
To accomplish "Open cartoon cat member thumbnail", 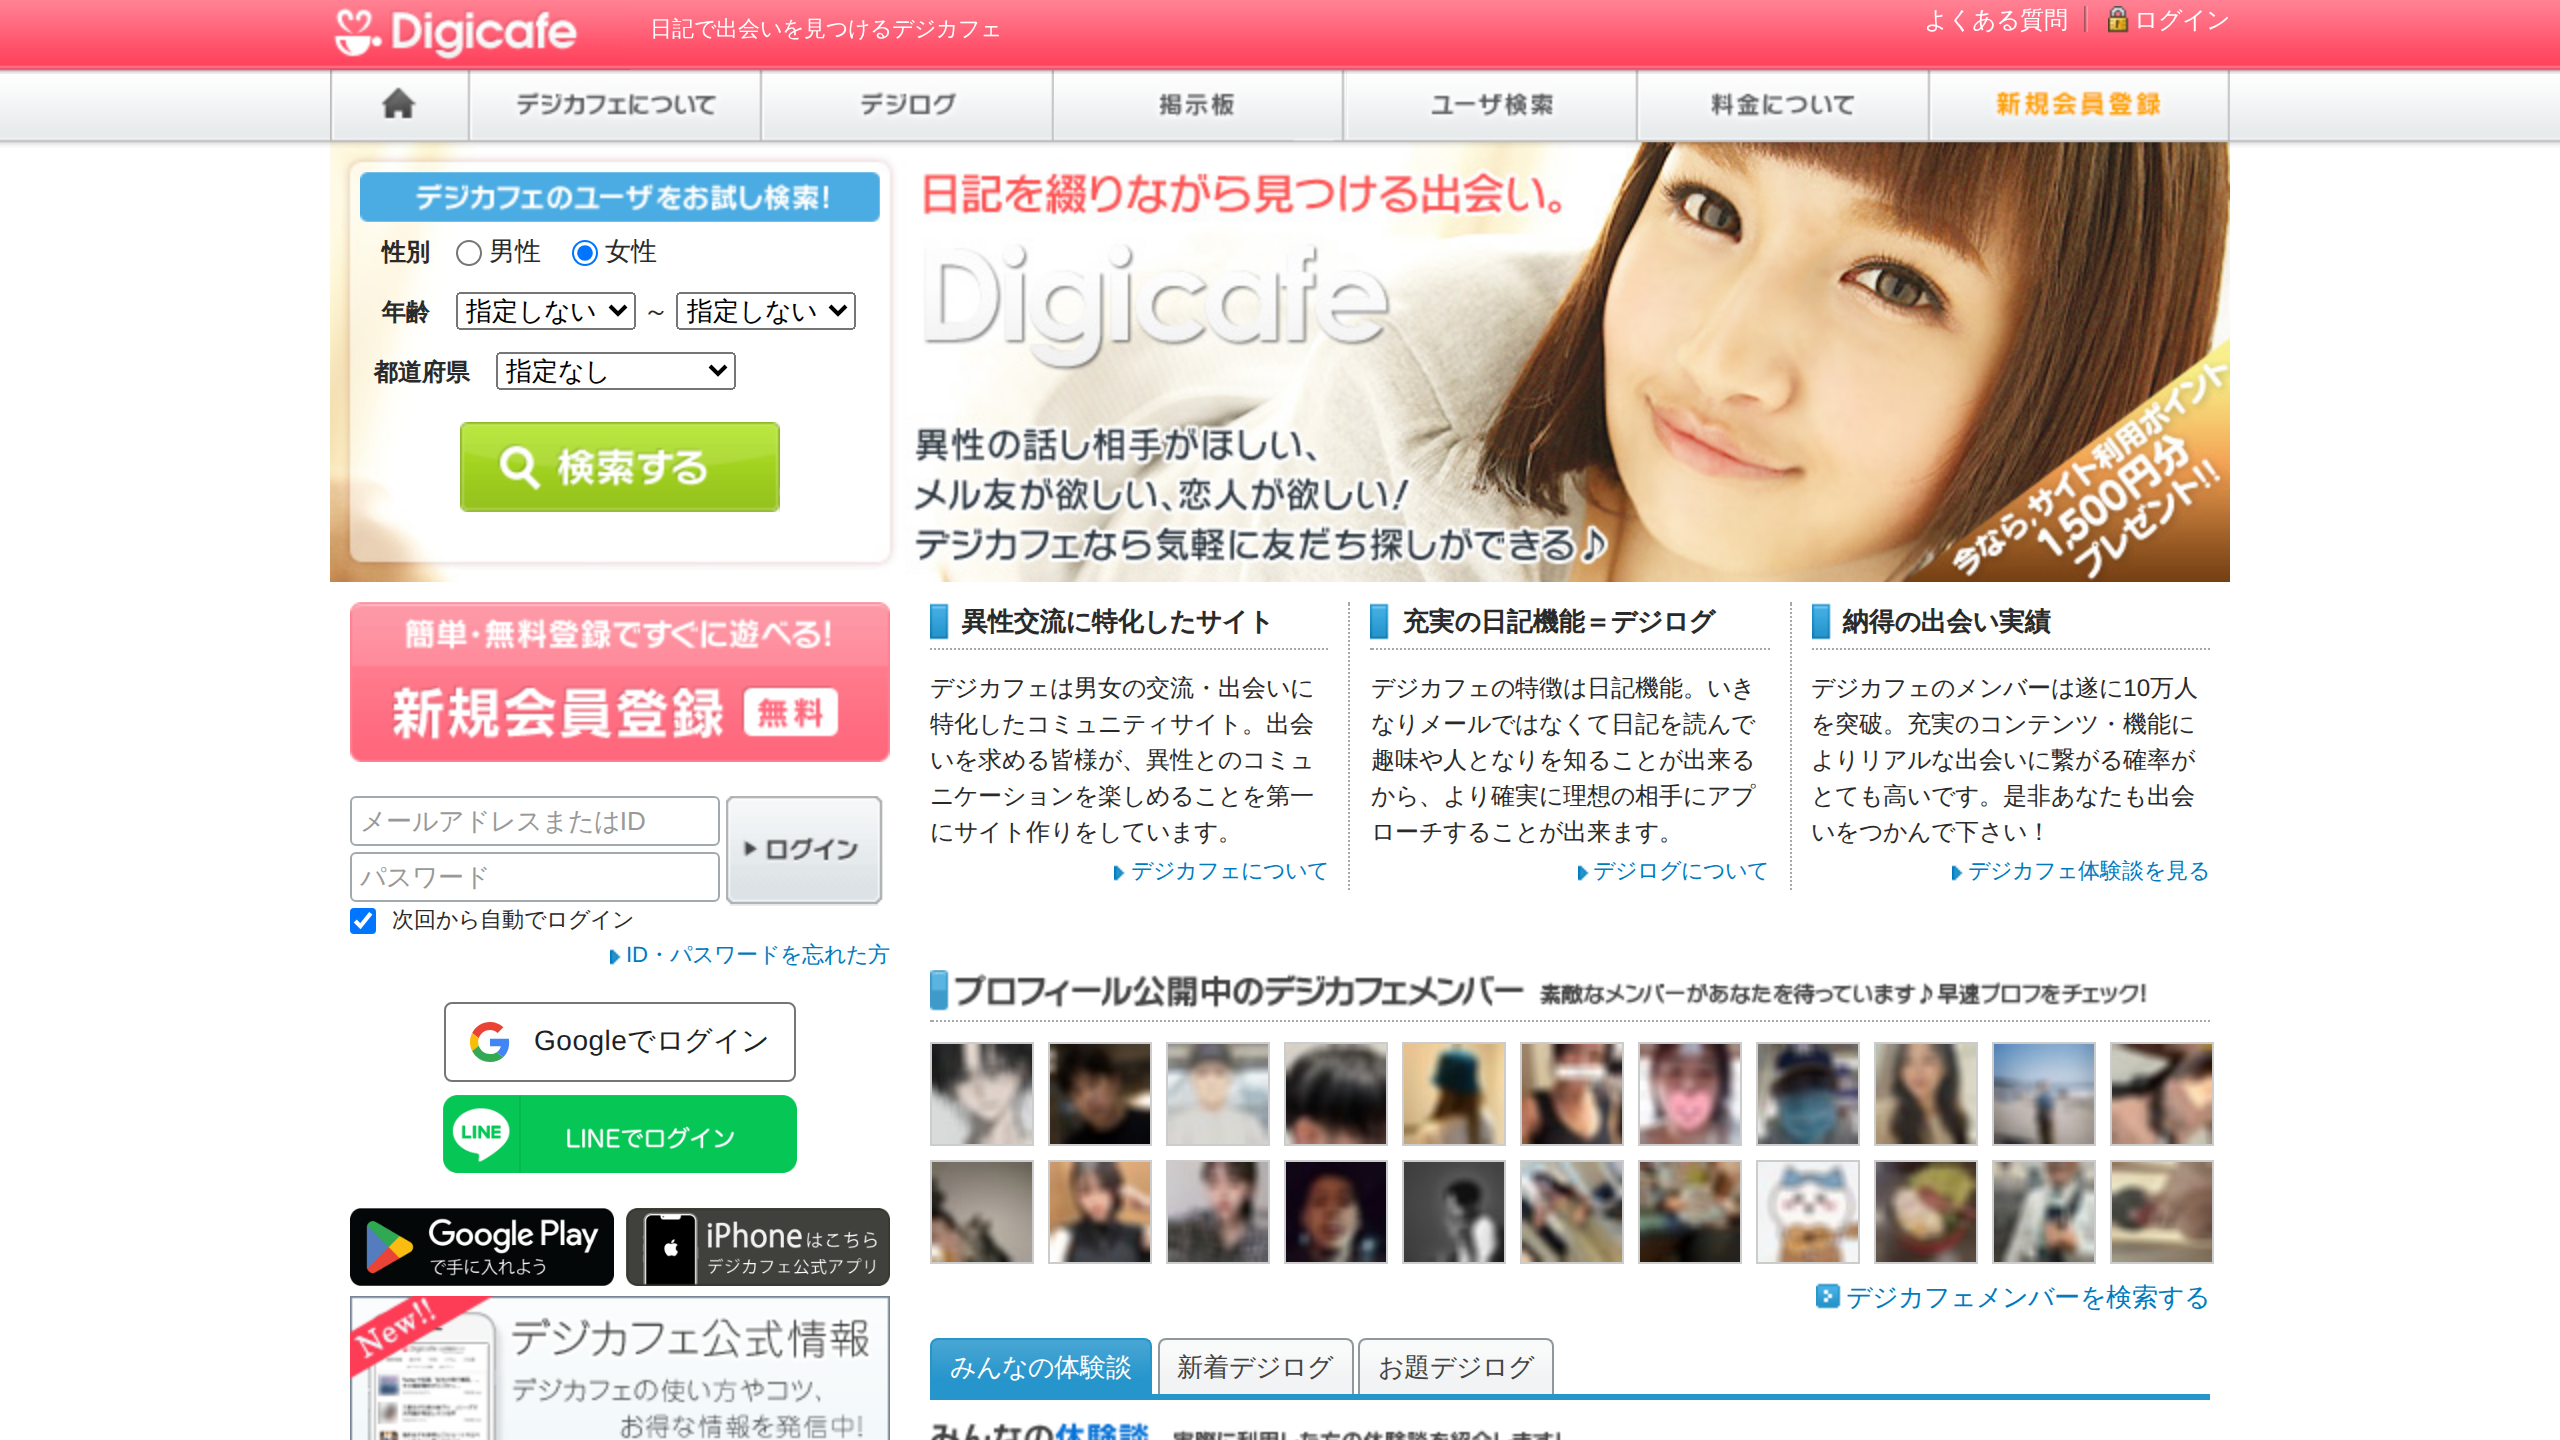I will tap(1808, 1212).
